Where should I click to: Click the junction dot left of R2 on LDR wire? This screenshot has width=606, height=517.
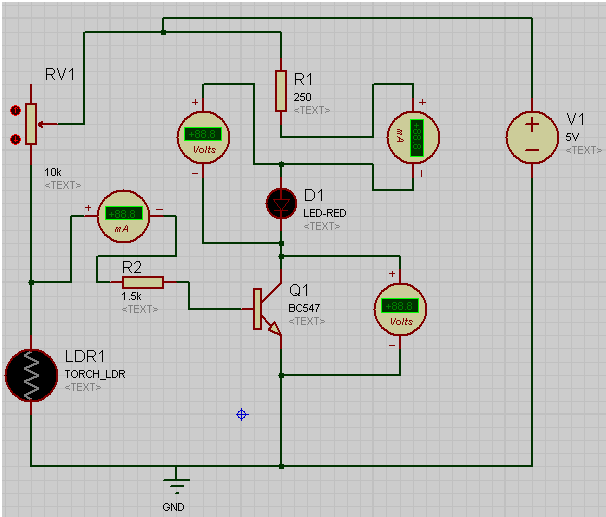tap(31, 282)
